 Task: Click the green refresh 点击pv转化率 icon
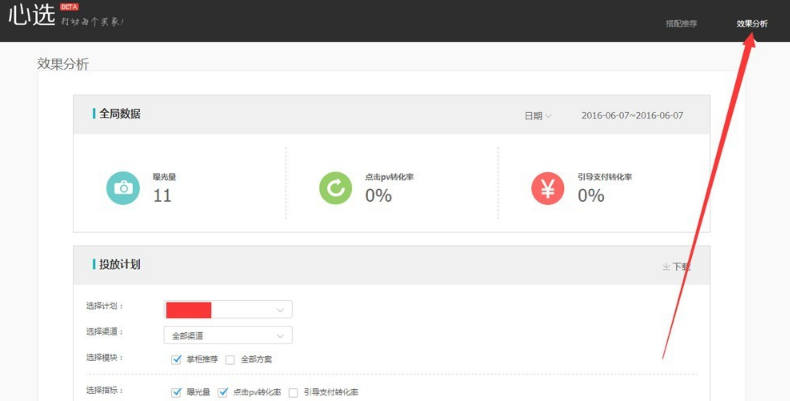point(336,188)
